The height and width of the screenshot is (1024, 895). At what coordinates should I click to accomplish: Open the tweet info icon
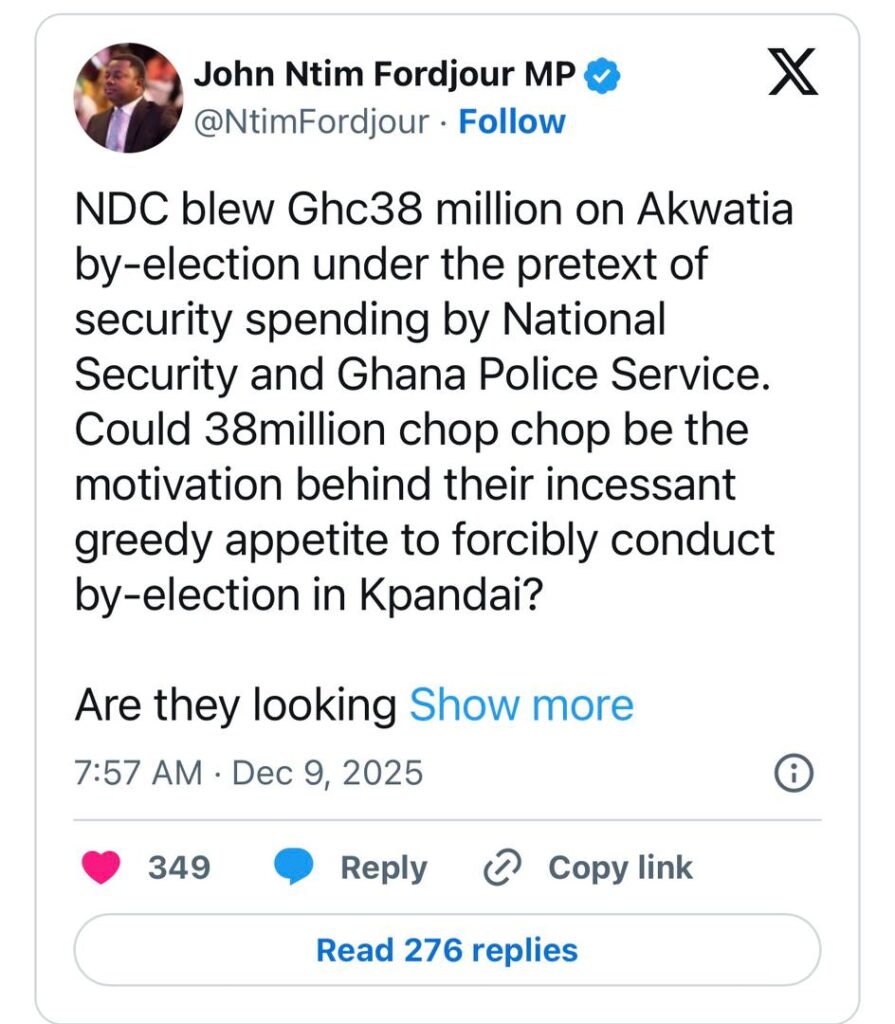[795, 773]
